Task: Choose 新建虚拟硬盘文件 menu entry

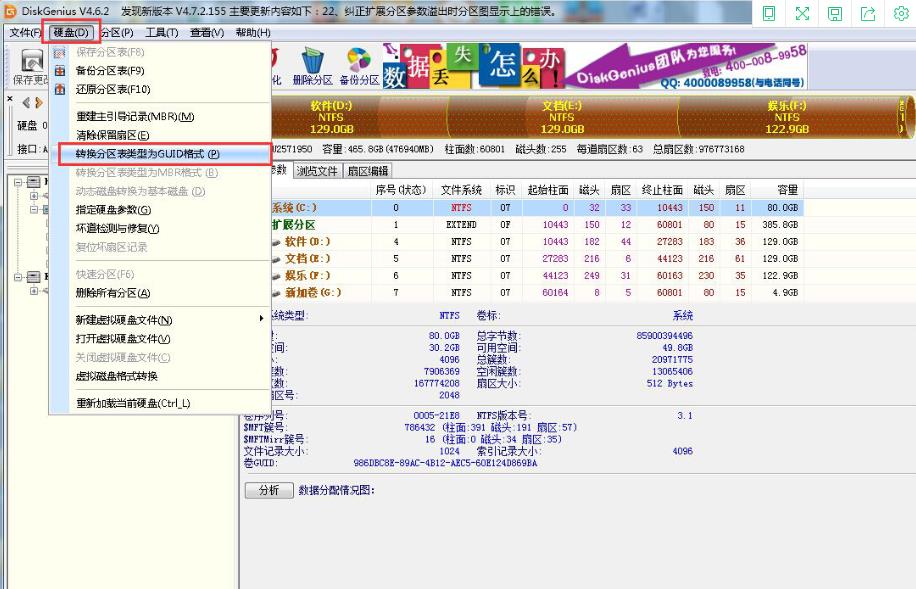Action: [161, 320]
